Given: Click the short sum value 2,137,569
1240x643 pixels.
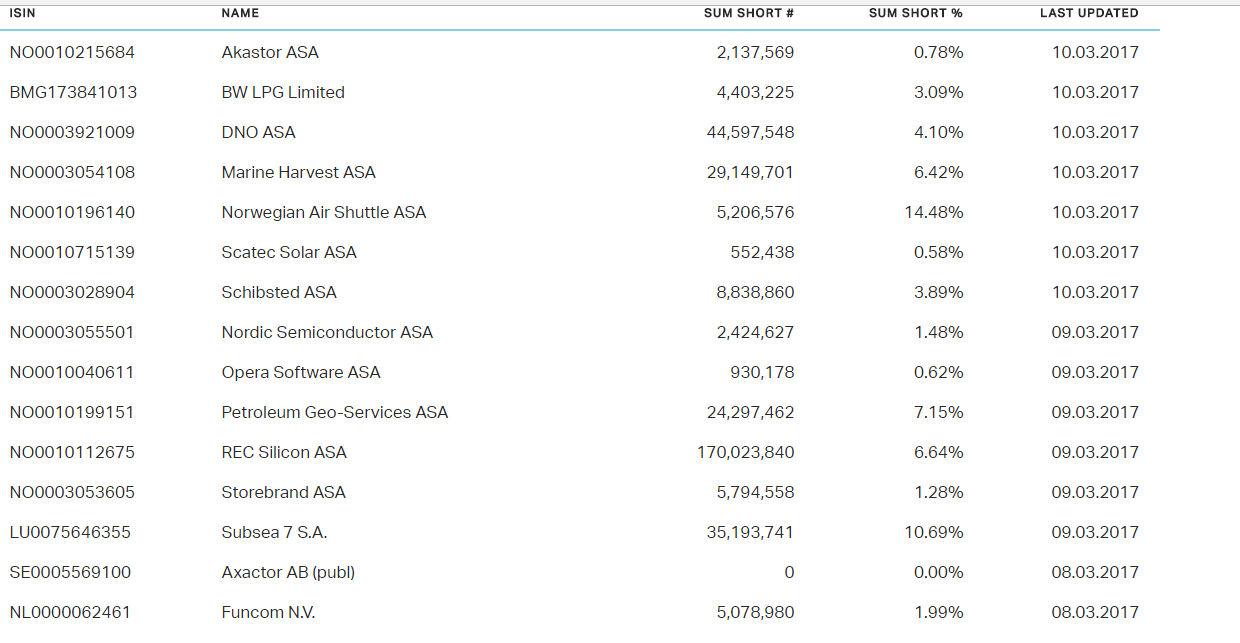Looking at the screenshot, I should click(755, 52).
